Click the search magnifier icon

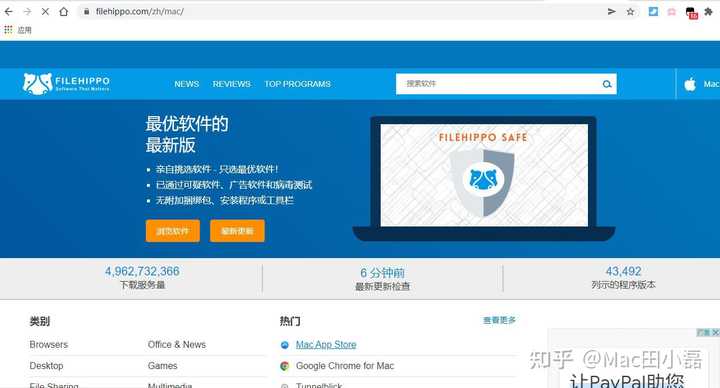pyautogui.click(x=607, y=84)
